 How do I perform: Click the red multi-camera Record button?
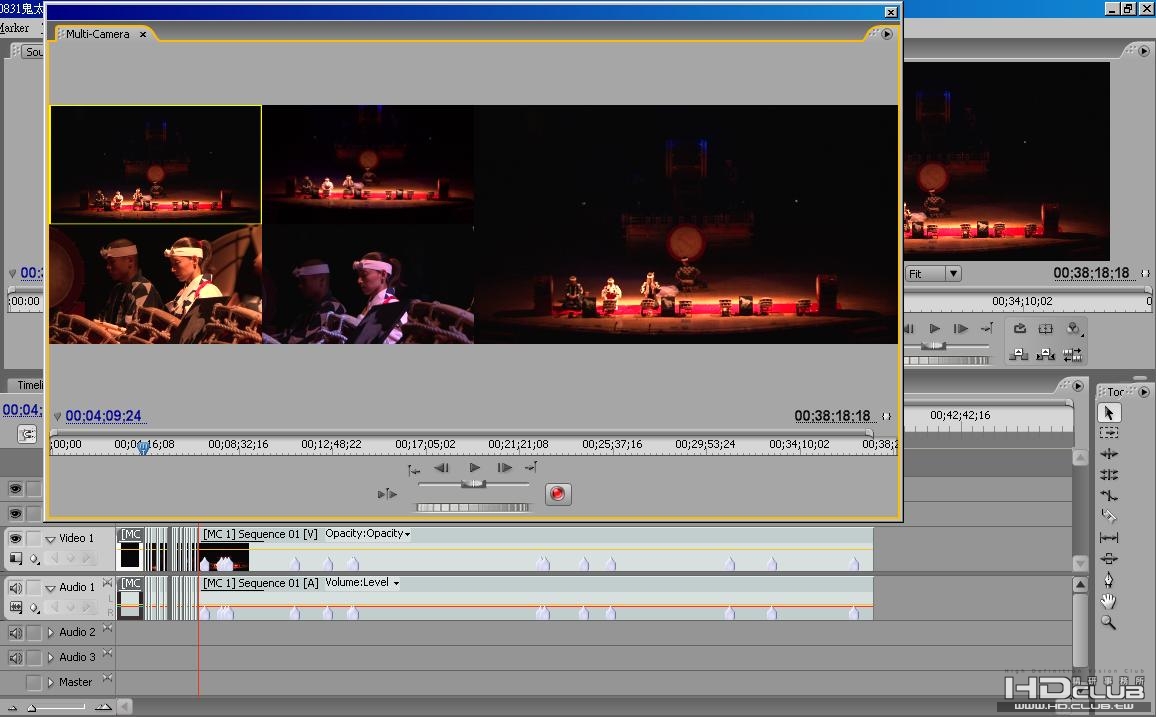558,493
